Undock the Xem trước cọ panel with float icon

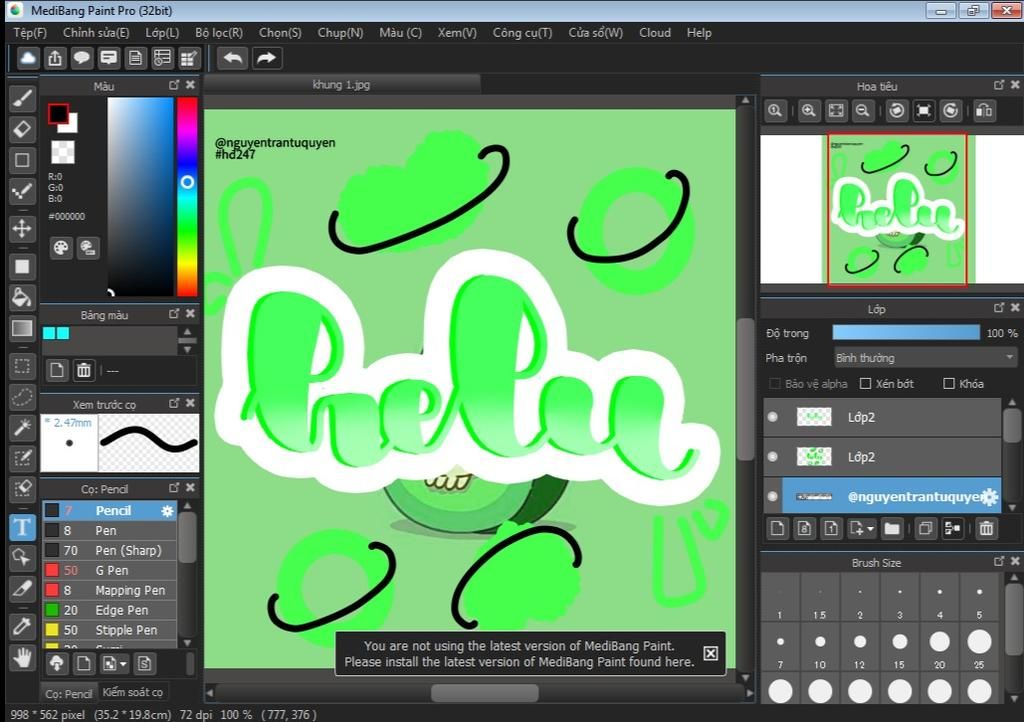(x=174, y=403)
